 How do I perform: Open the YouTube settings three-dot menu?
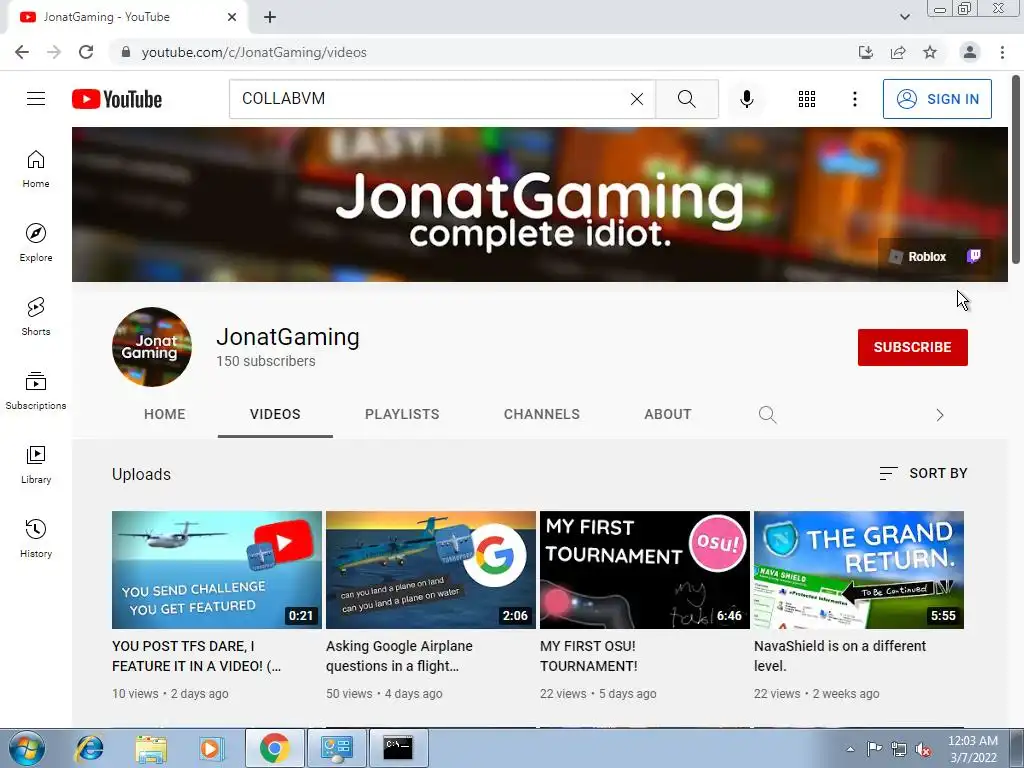tap(854, 99)
